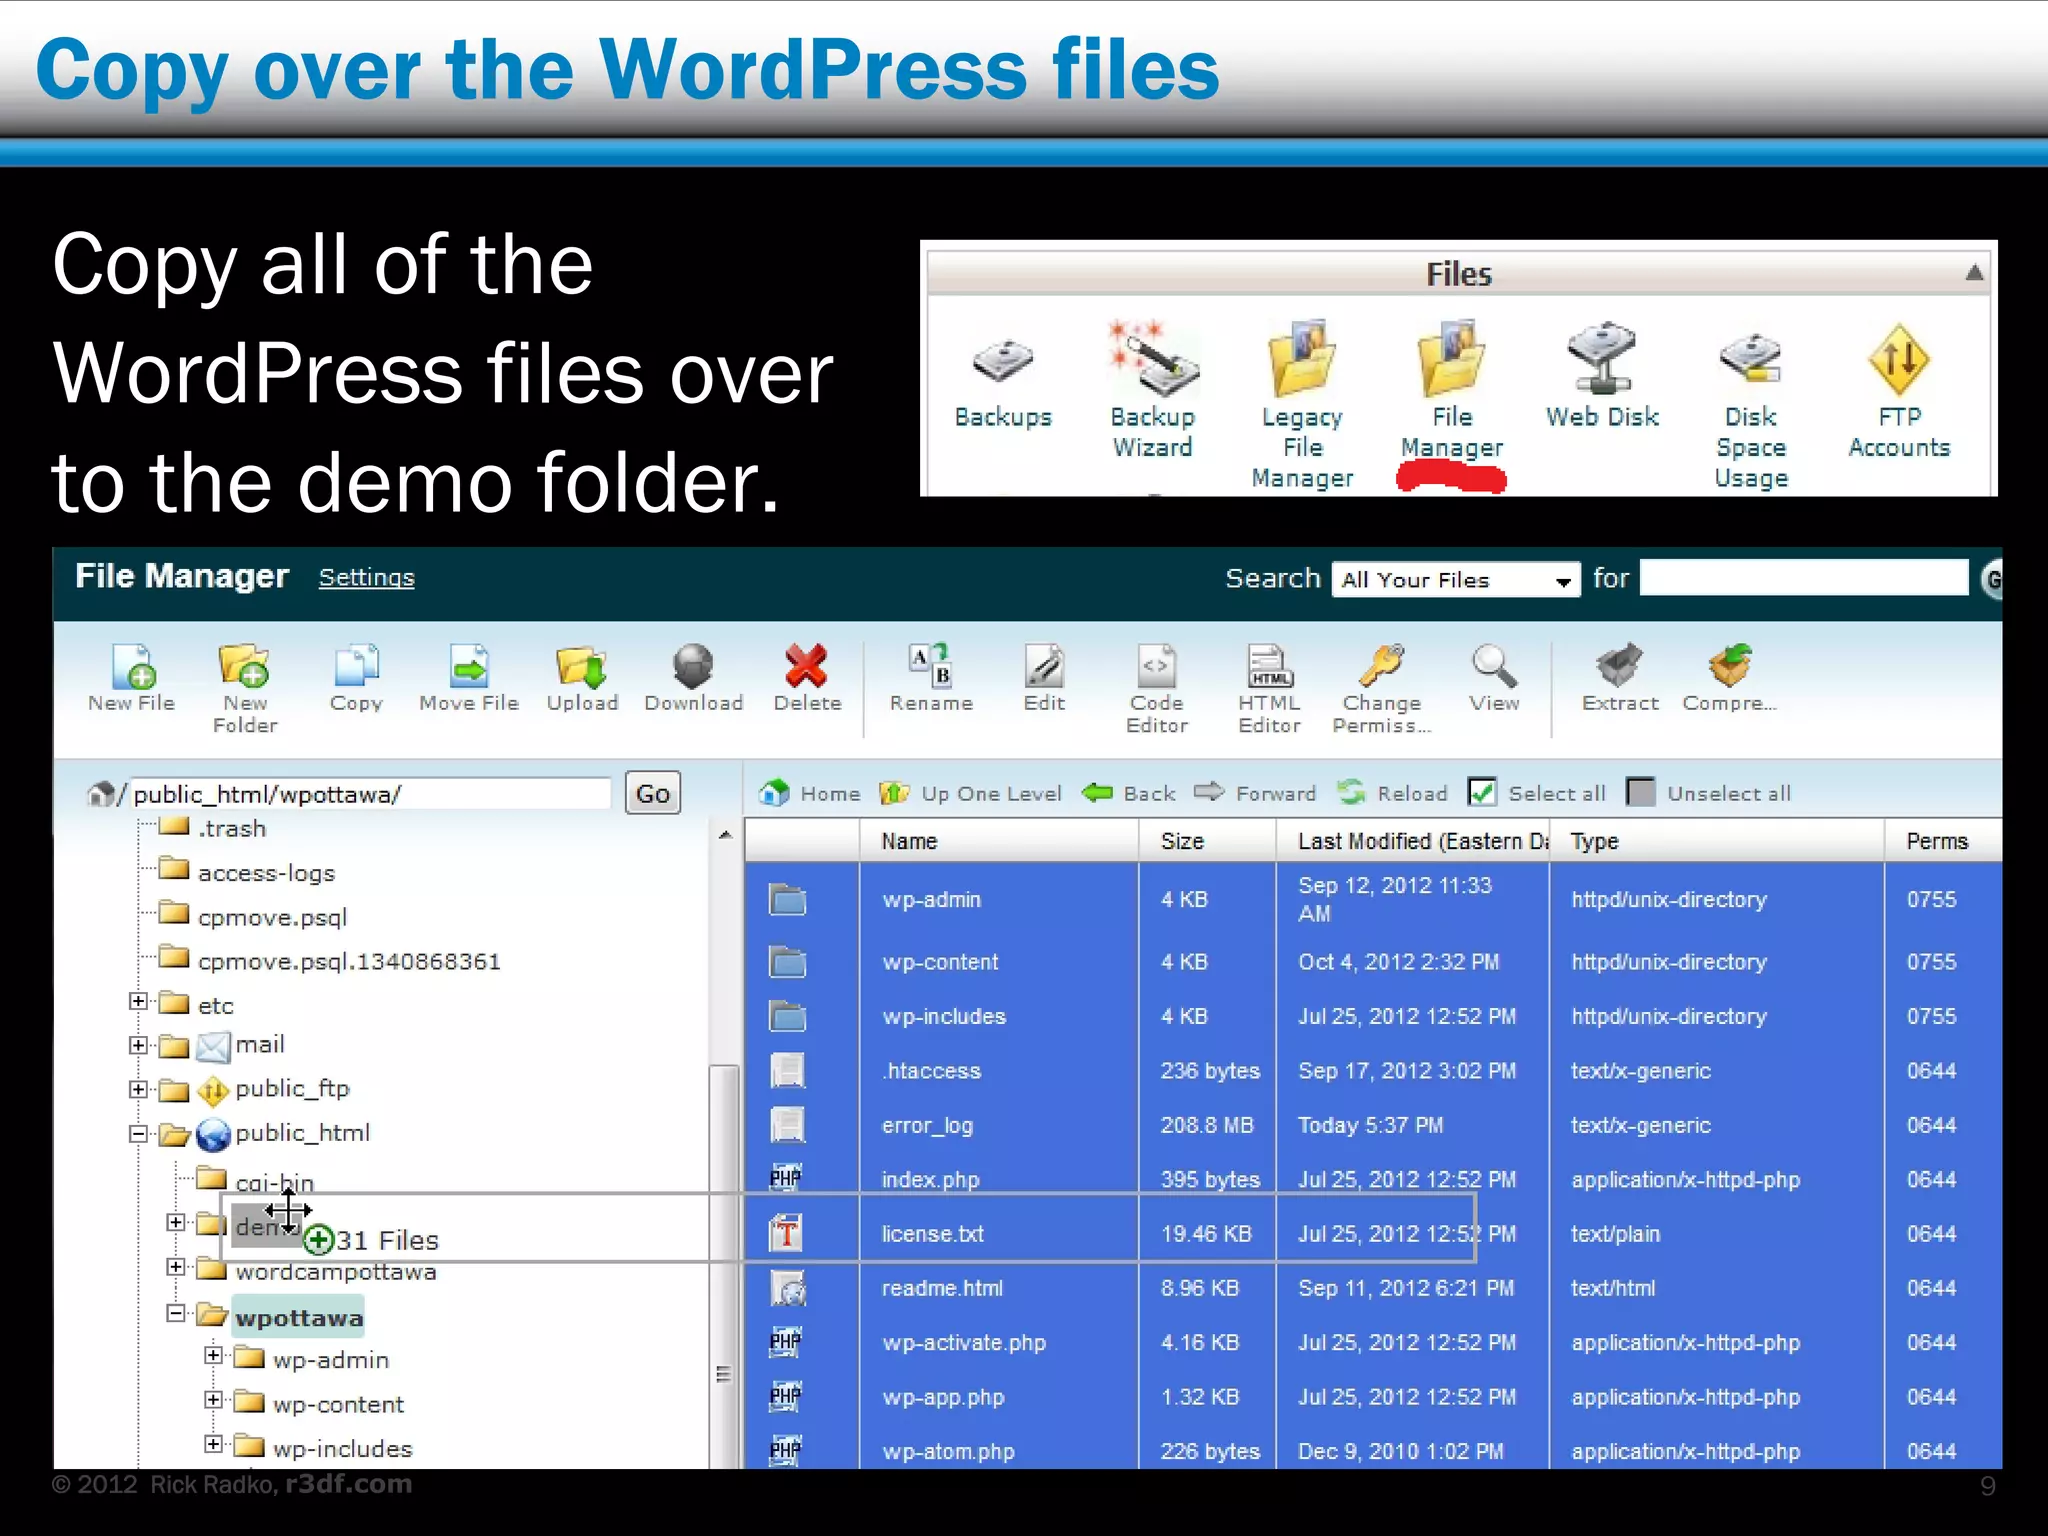Expand the wp-content tree folder

click(213, 1400)
